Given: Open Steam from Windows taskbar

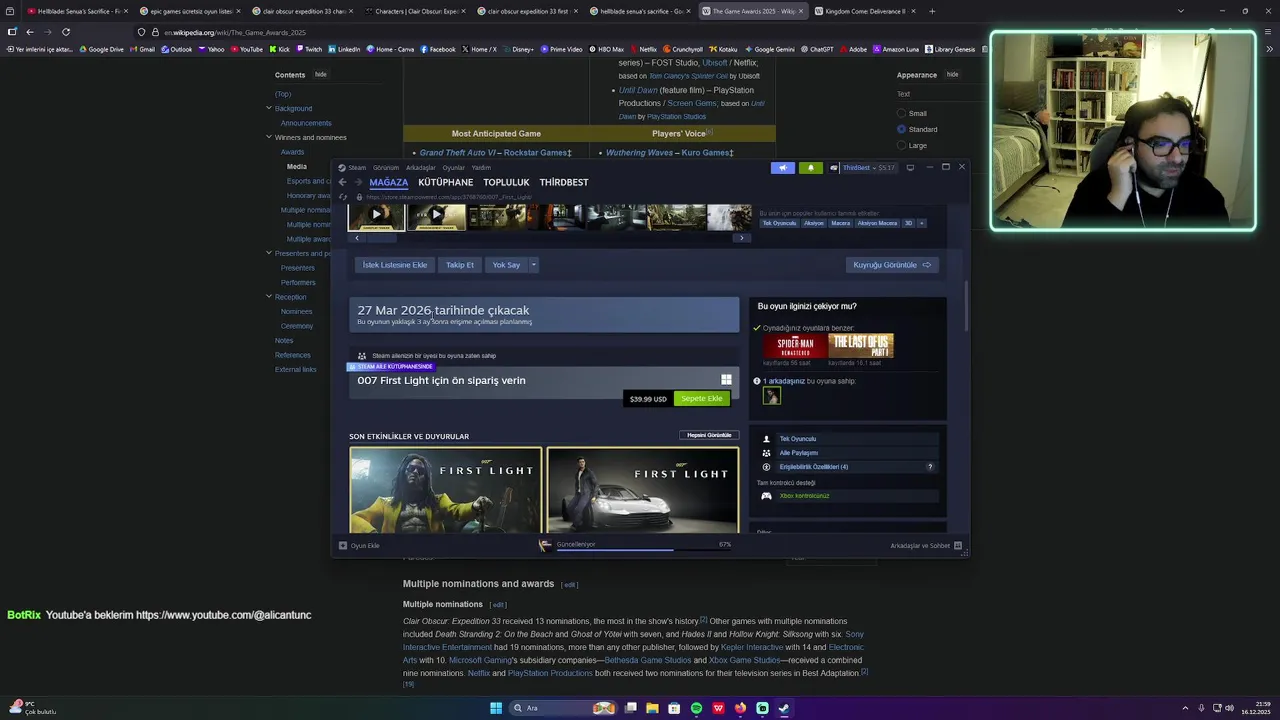Looking at the screenshot, I should (784, 708).
